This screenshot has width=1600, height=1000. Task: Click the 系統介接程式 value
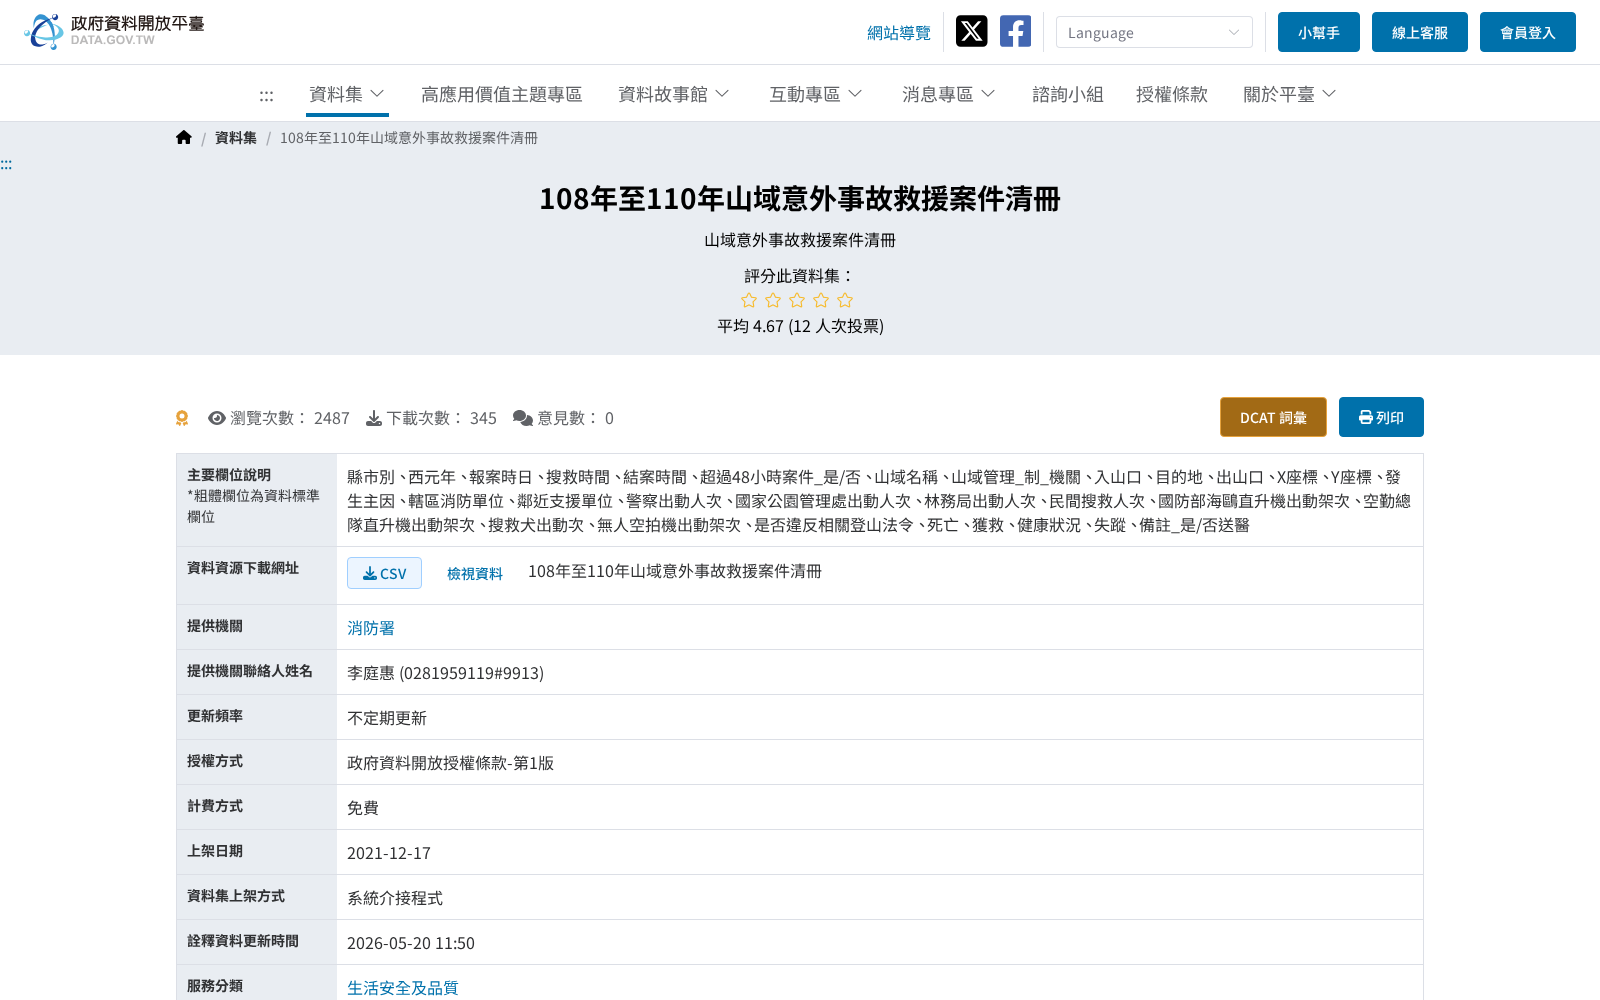point(395,898)
